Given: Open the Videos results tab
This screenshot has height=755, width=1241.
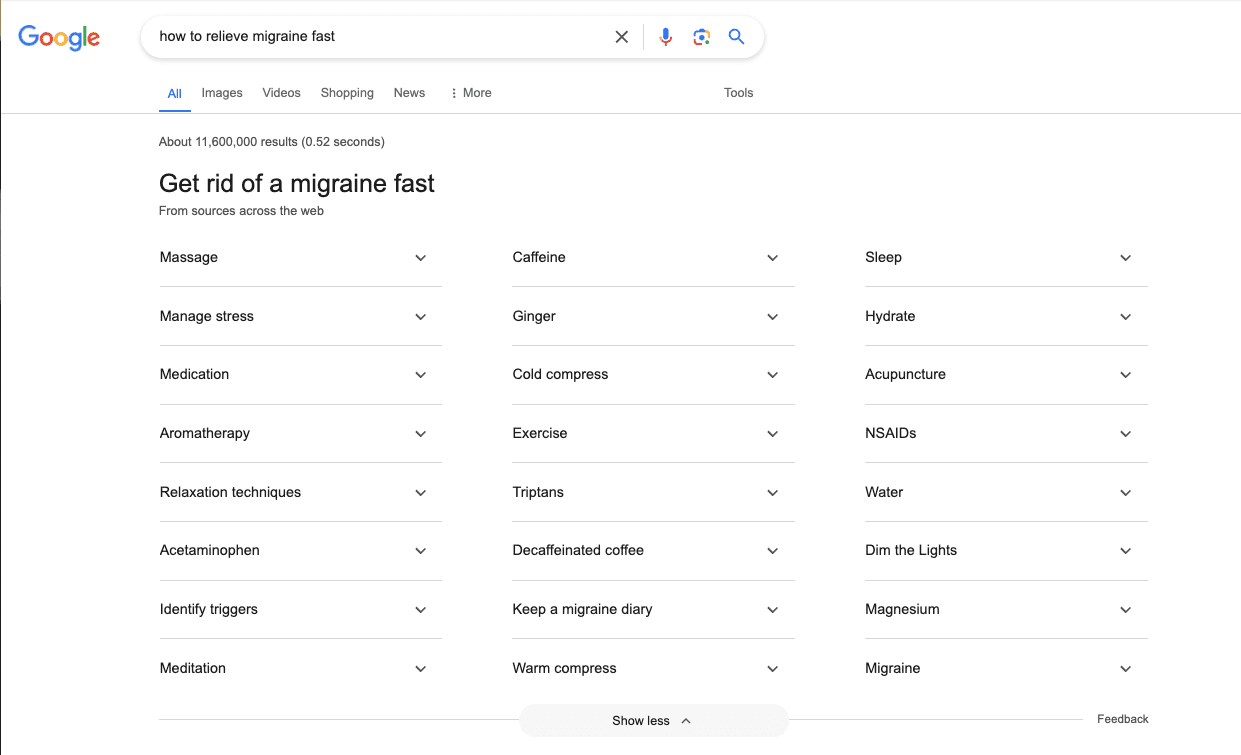Looking at the screenshot, I should pyautogui.click(x=281, y=92).
